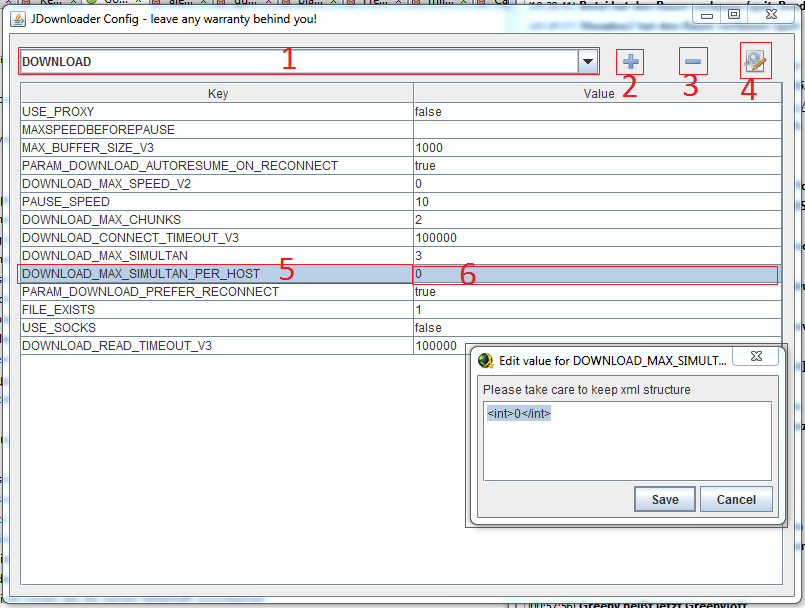Select PARAM_DOWNLOAD_PREFER_RECONNECT row
805x608 pixels.
pyautogui.click(x=217, y=292)
